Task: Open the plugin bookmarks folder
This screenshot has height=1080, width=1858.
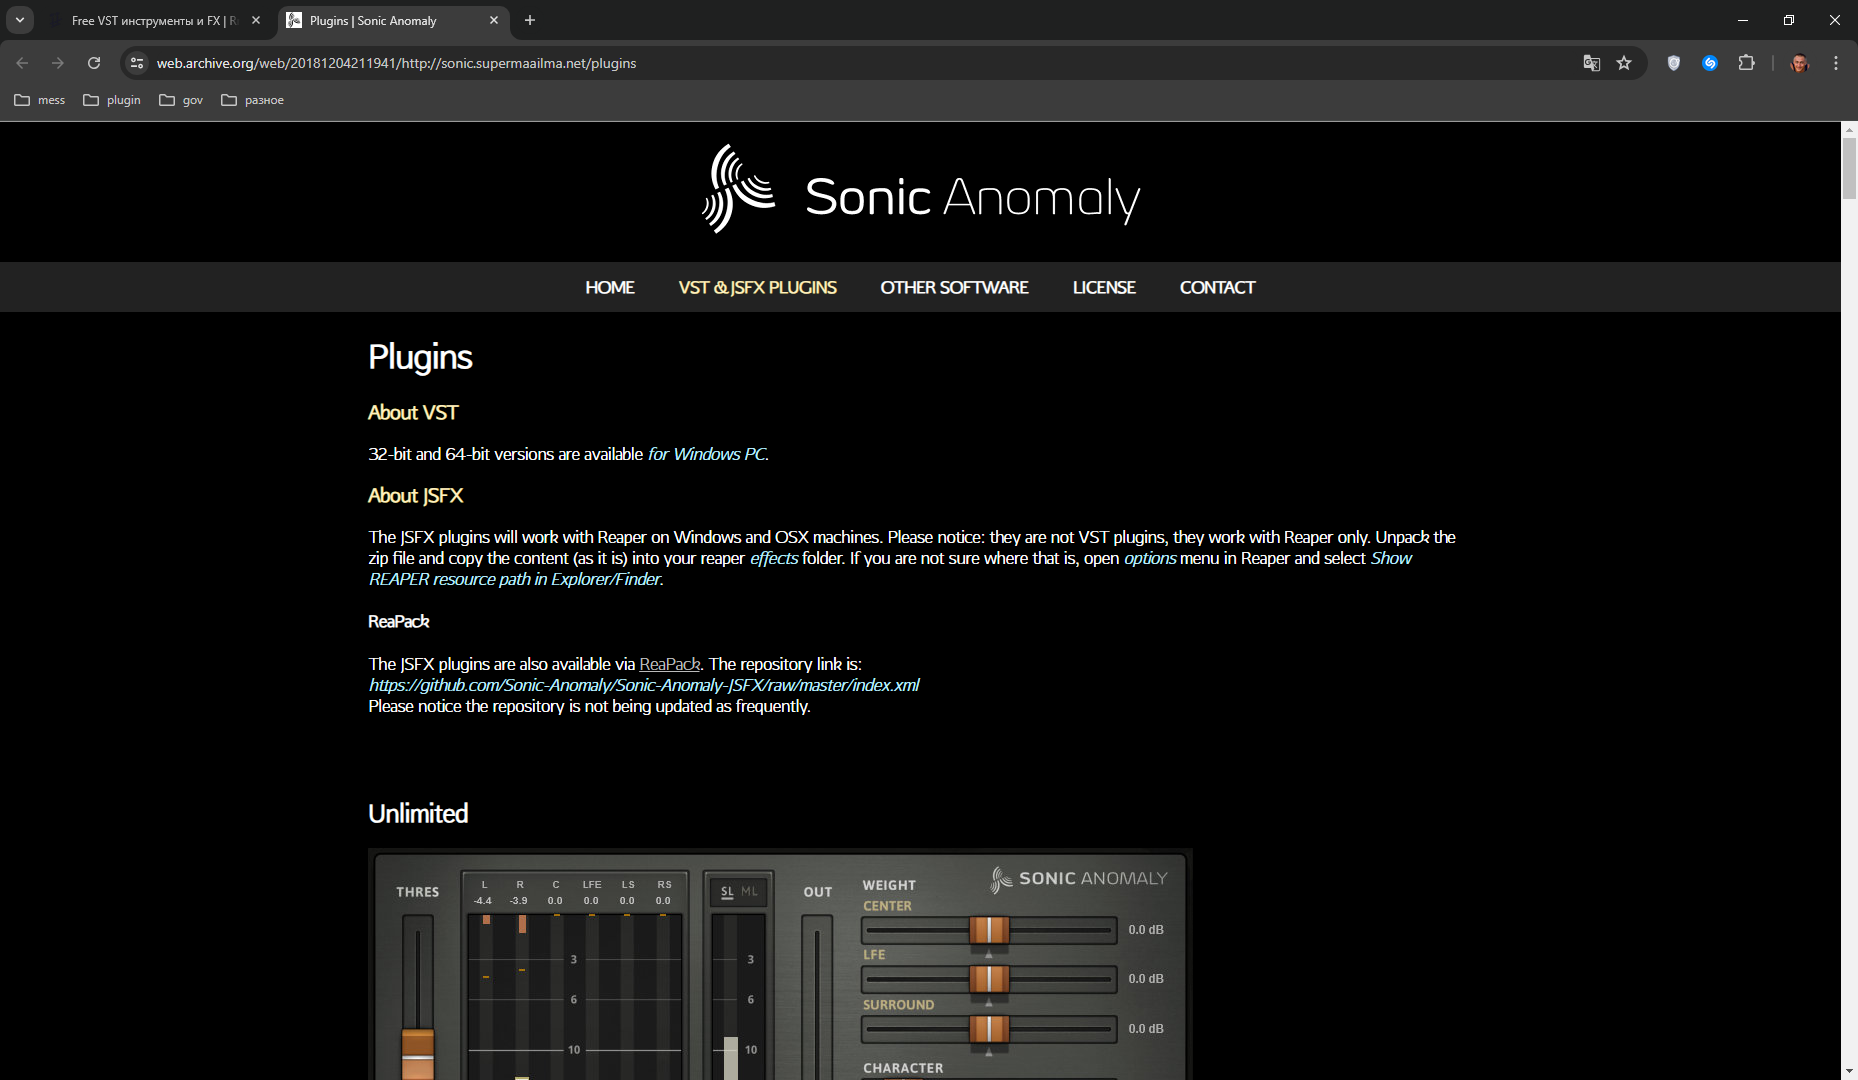Action: click(112, 100)
